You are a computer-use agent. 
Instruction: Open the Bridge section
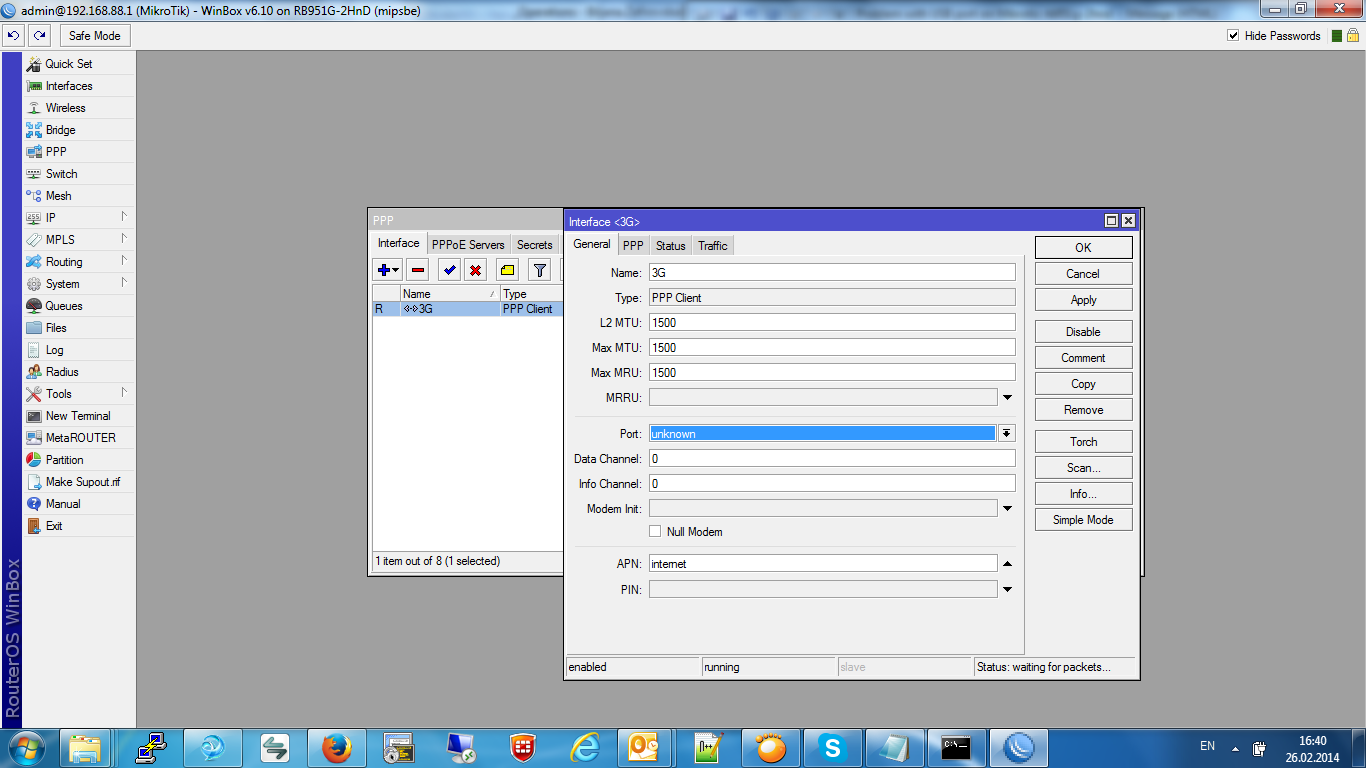point(78,130)
